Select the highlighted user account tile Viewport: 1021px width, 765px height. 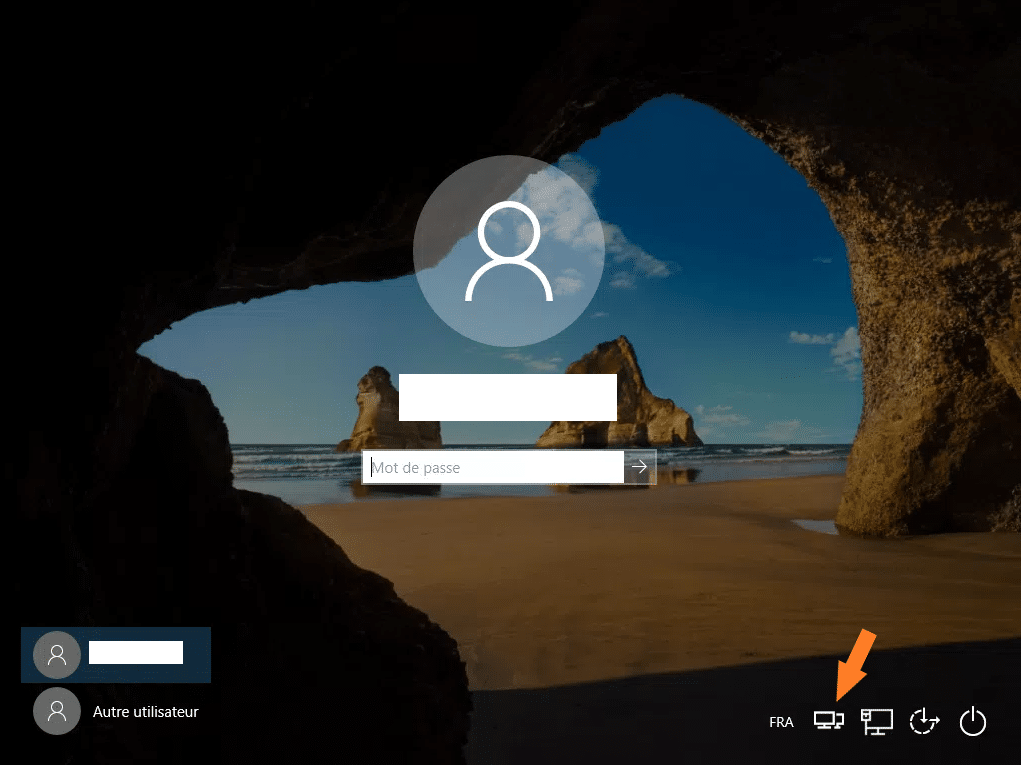(x=116, y=654)
